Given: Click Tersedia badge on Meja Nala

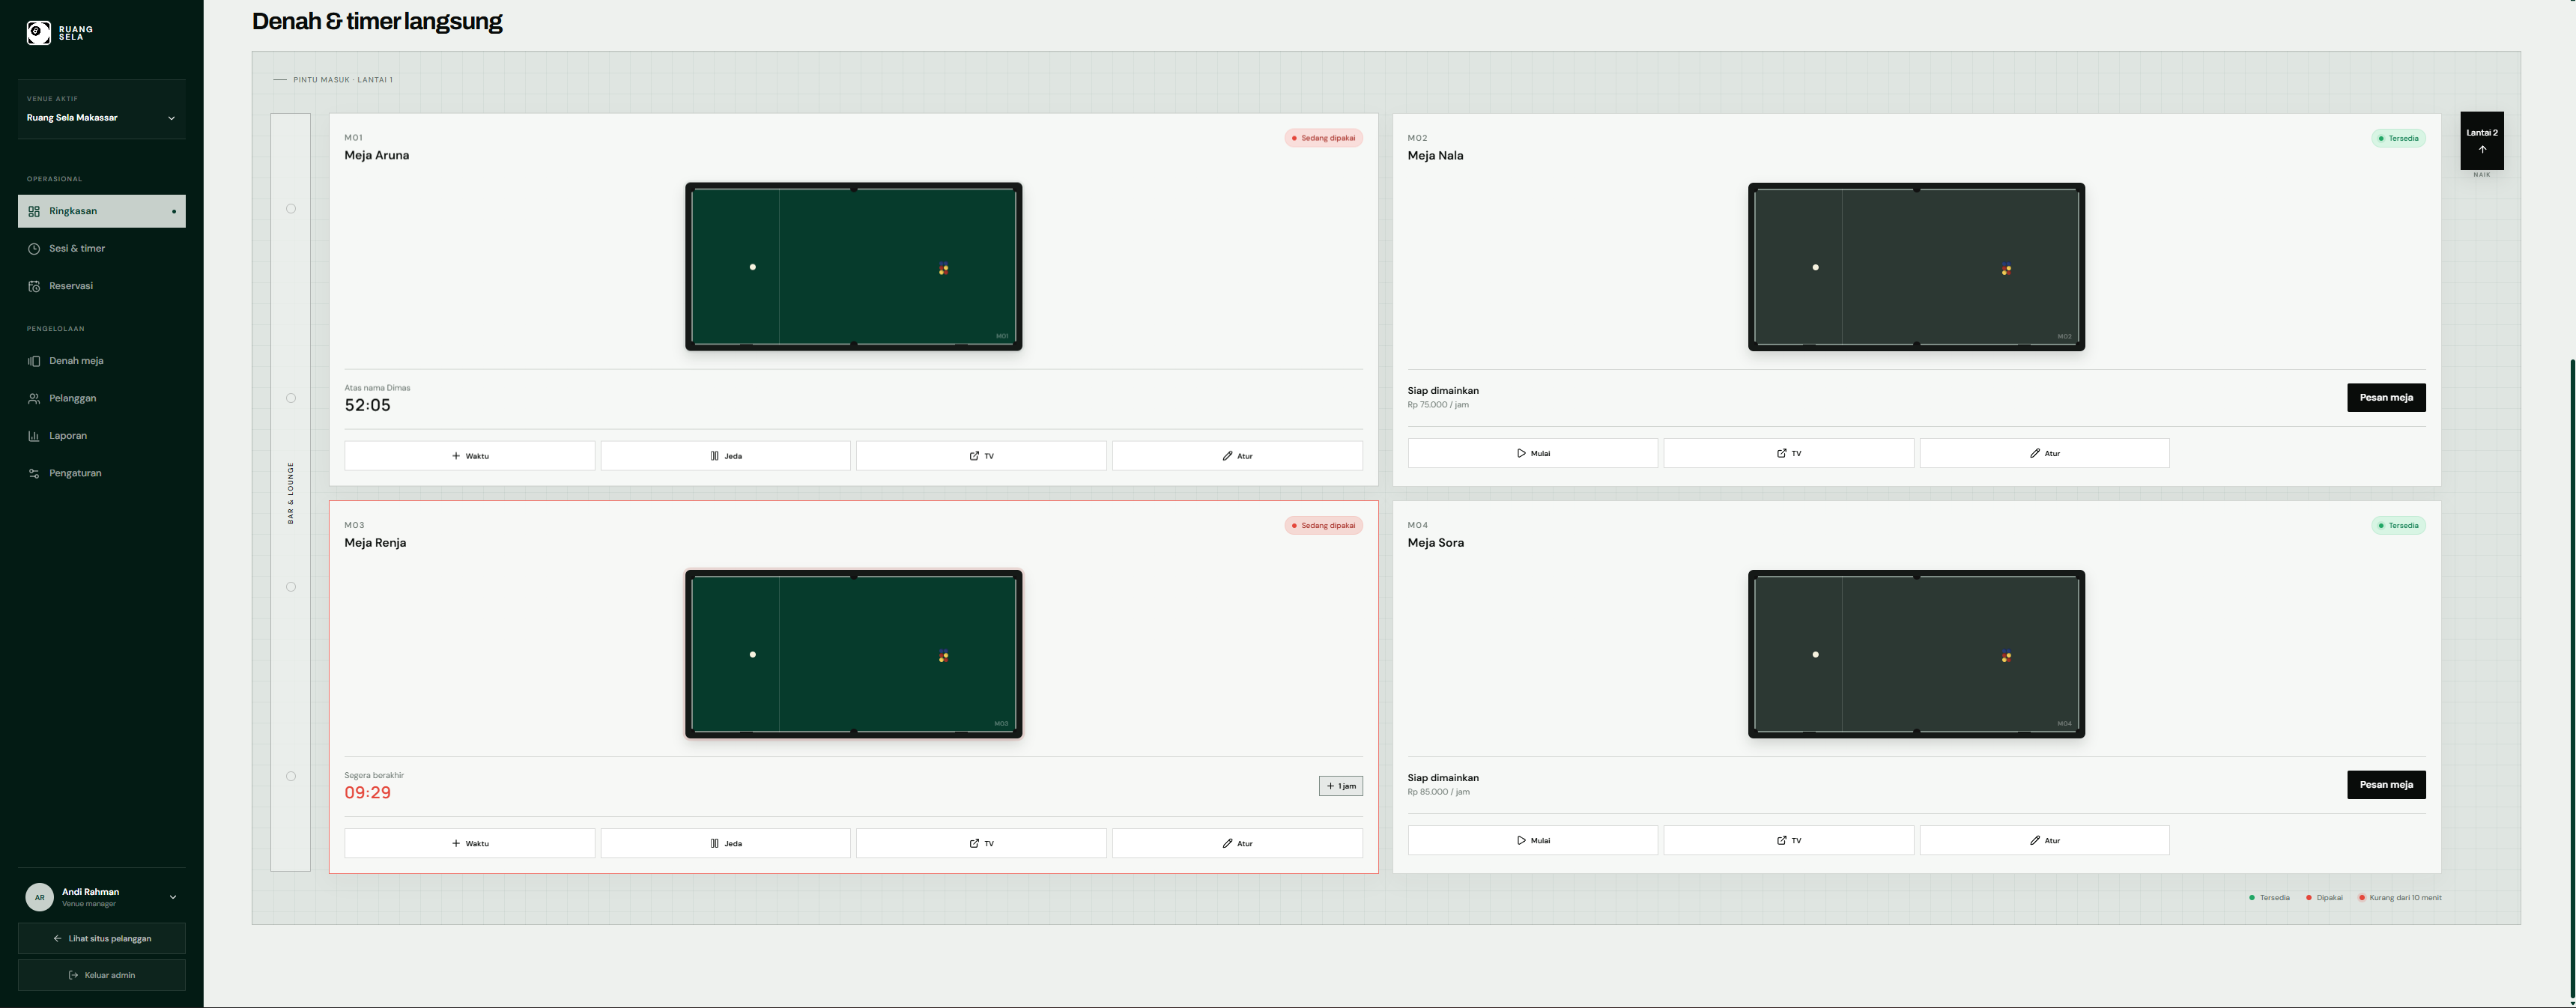Looking at the screenshot, I should [2398, 138].
